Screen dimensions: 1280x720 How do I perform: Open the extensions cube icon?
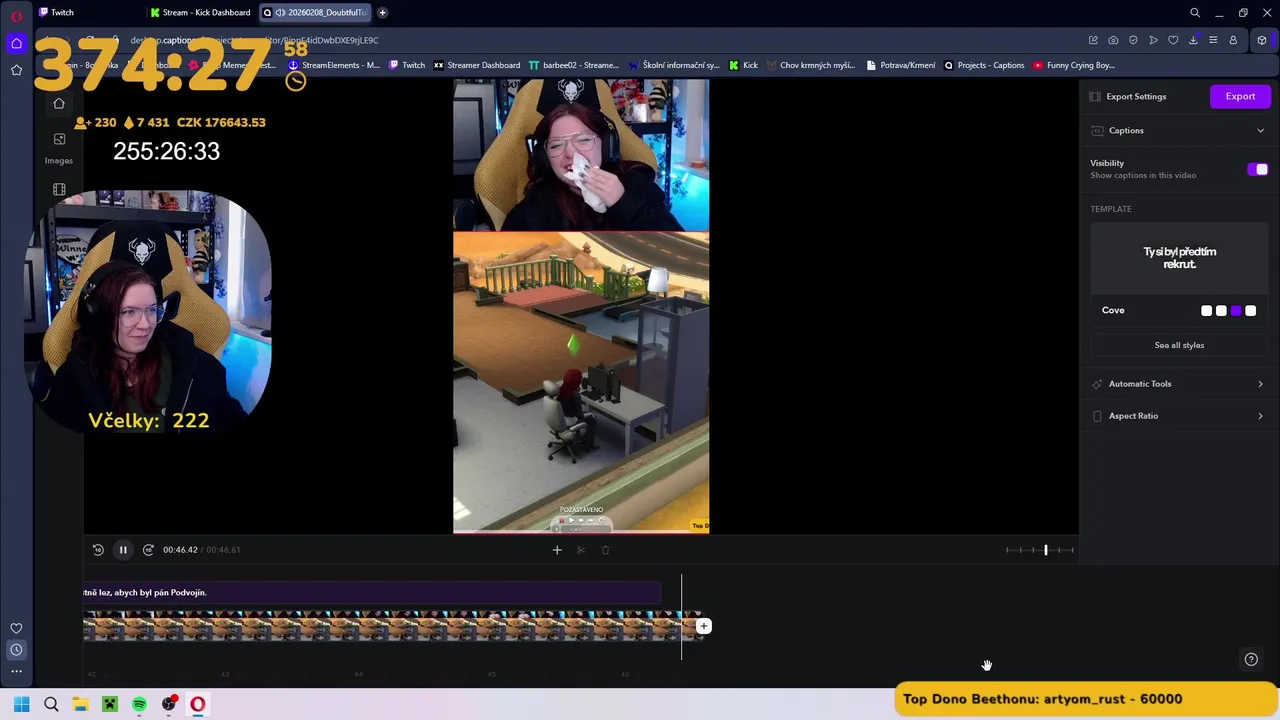point(1262,40)
